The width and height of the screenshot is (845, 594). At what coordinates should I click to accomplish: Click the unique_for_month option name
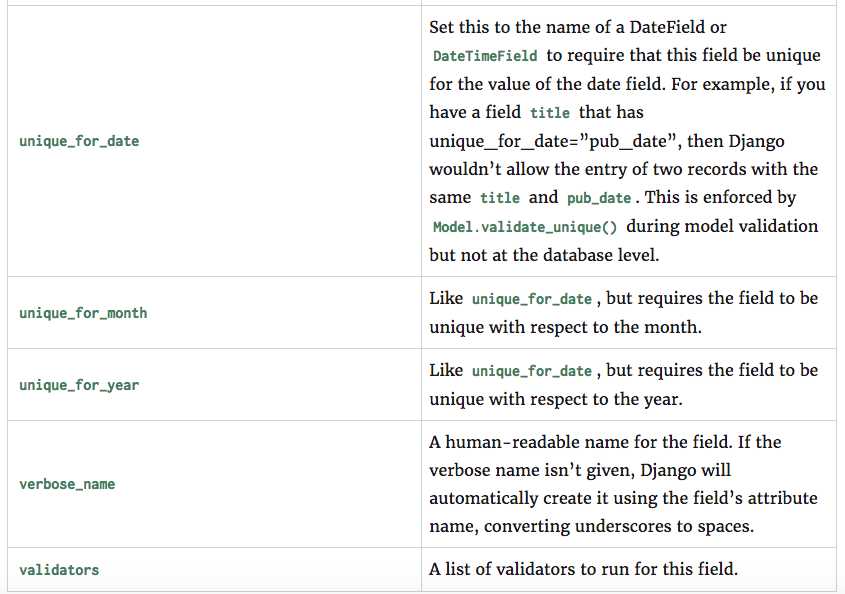83,313
